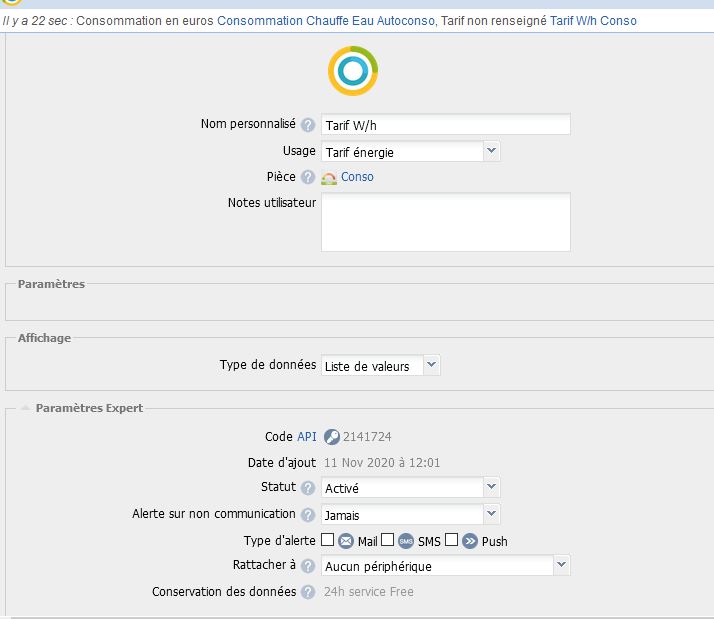Expand the Statut dropdown set to Activé
The image size is (714, 619).
point(411,488)
